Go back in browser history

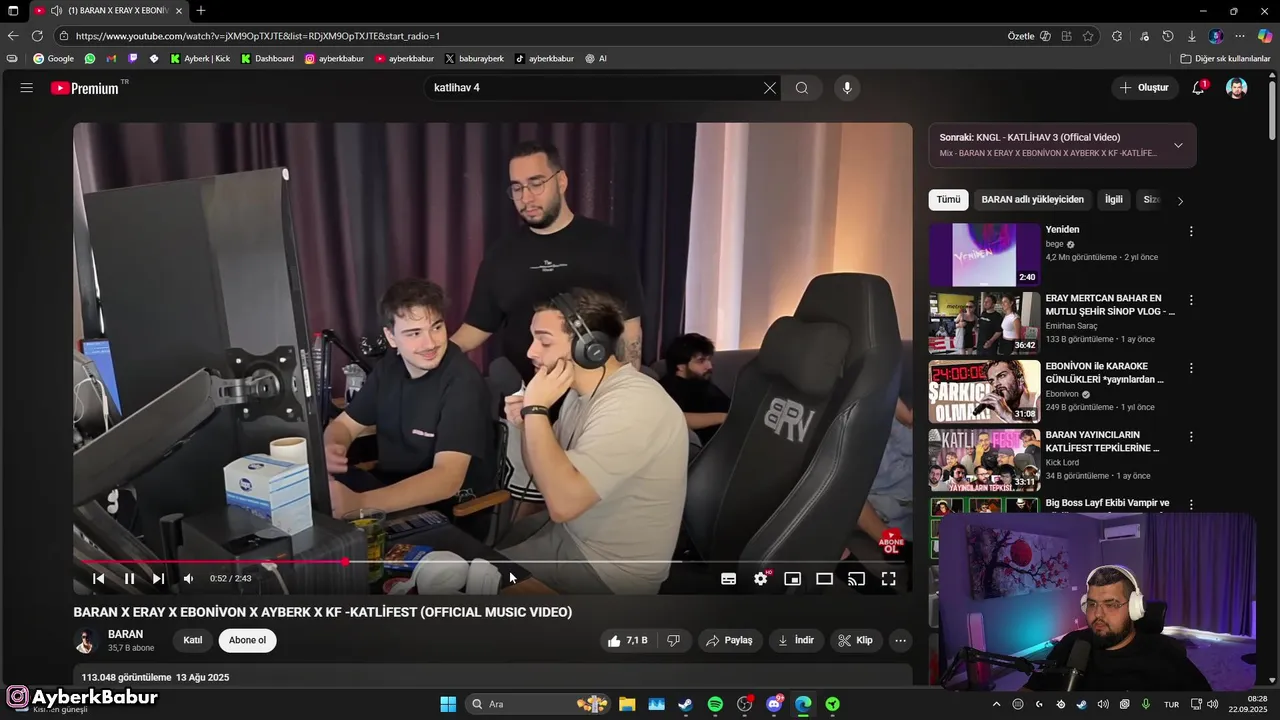pyautogui.click(x=13, y=36)
